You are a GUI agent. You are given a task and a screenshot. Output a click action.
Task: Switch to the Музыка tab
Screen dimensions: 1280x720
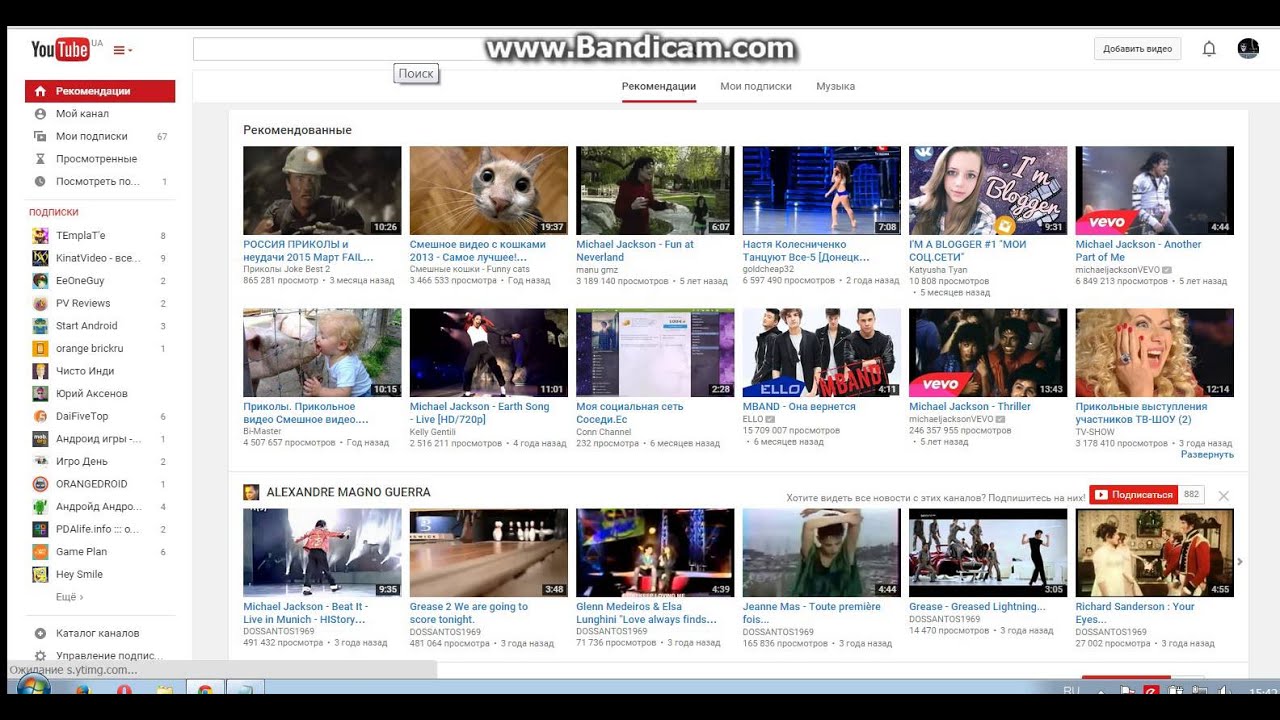(835, 86)
